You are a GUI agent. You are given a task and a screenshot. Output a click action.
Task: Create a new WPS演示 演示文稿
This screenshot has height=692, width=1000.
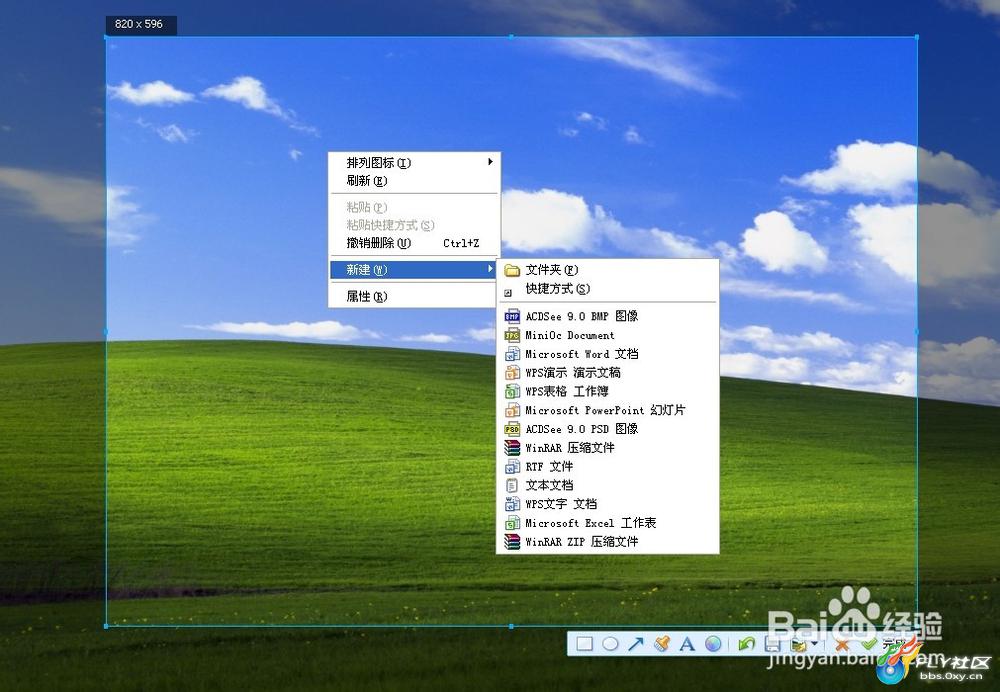(608, 372)
